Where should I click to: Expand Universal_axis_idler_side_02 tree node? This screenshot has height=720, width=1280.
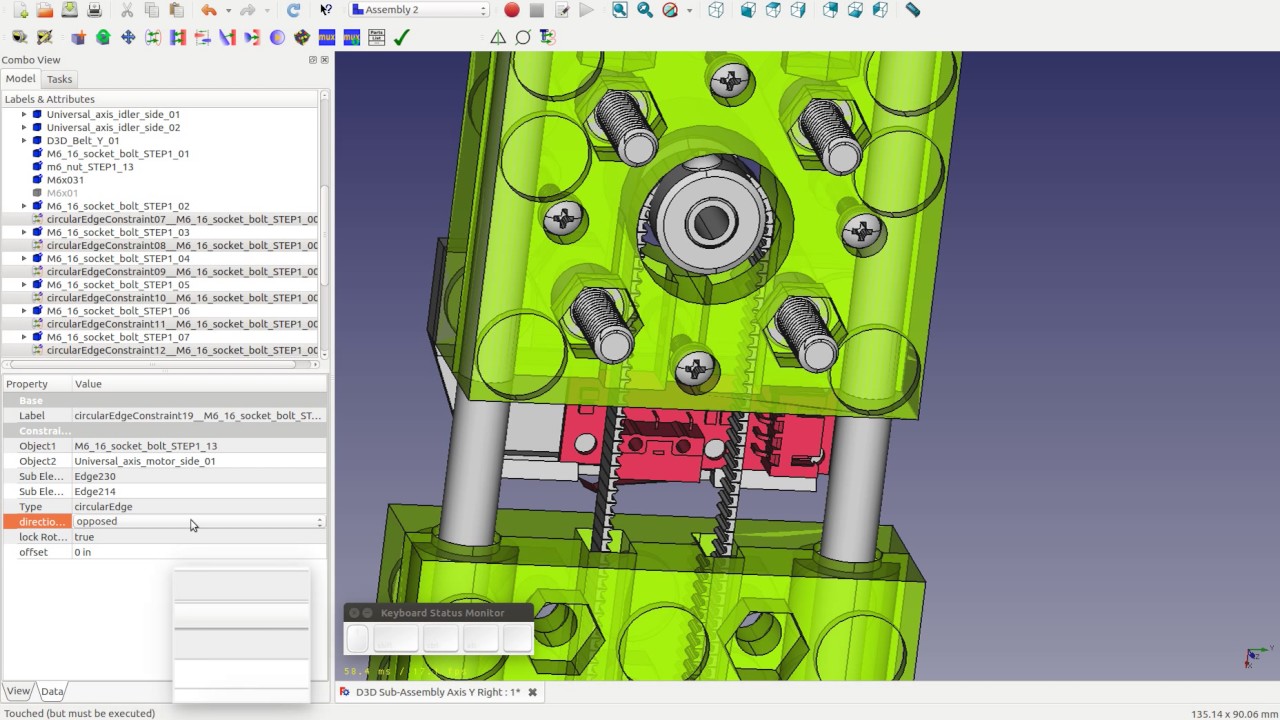pyautogui.click(x=24, y=127)
